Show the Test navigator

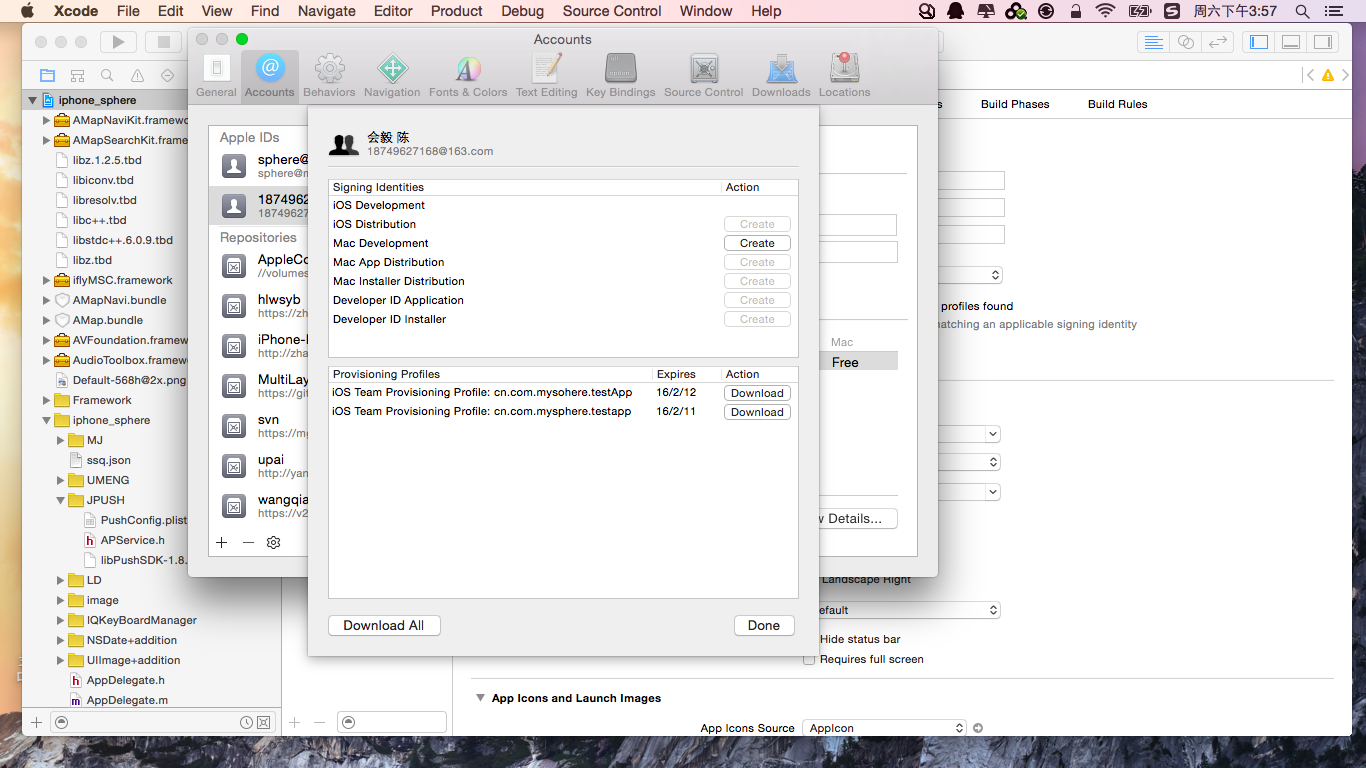167,75
